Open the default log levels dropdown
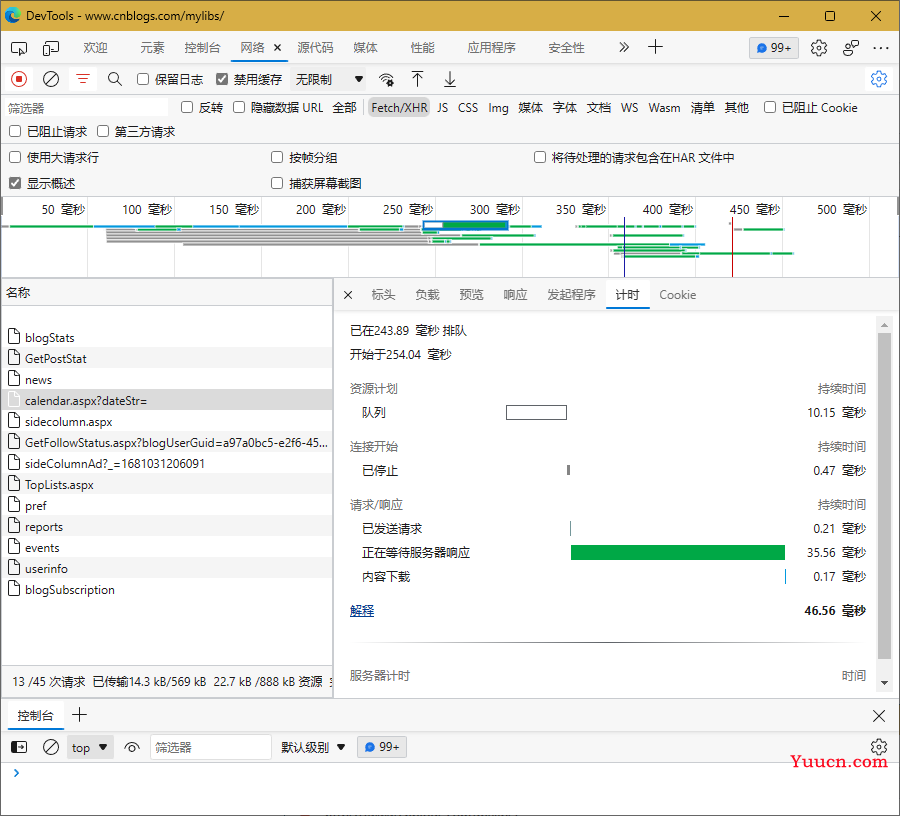The image size is (900, 816). tap(313, 747)
